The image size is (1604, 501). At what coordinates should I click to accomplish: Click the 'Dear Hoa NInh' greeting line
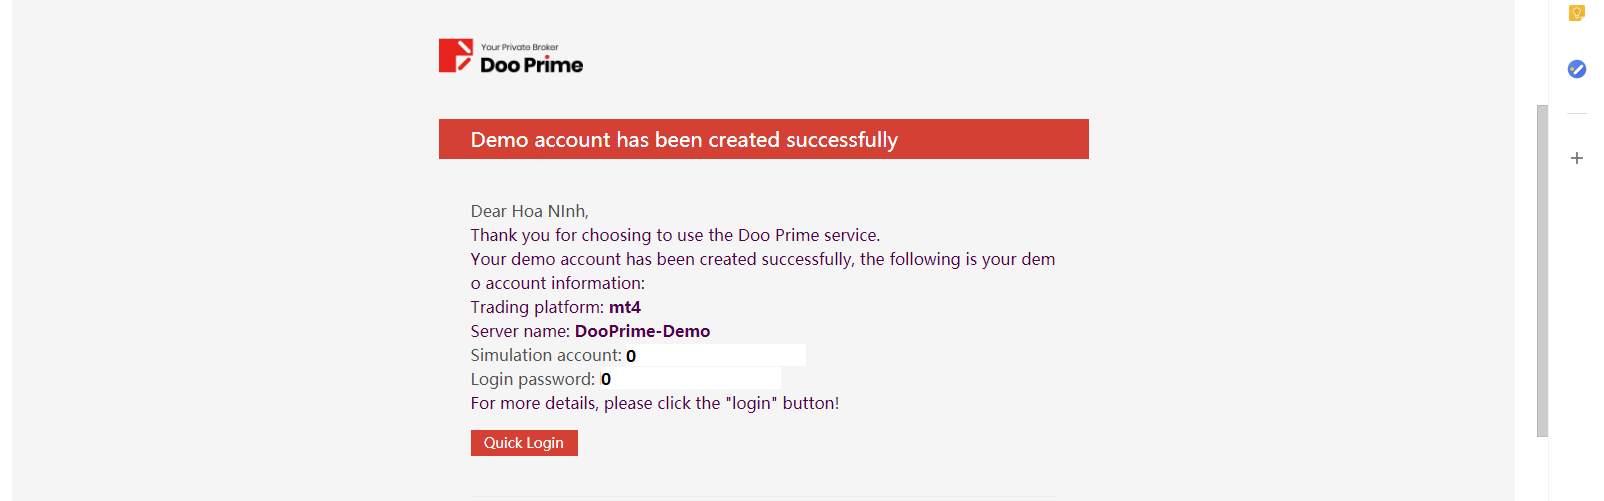(x=530, y=211)
